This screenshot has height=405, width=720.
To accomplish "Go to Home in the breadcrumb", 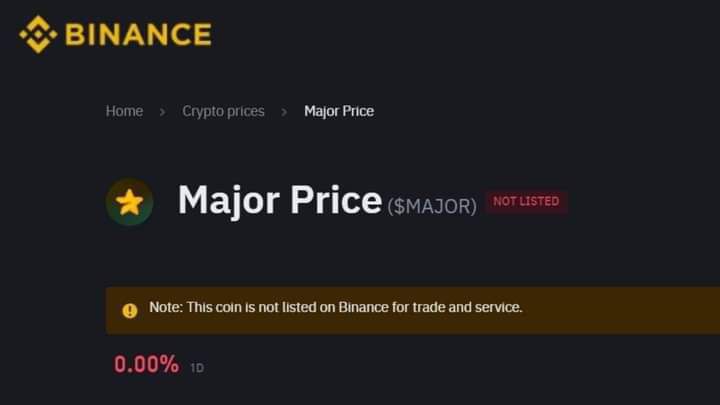I will (124, 111).
